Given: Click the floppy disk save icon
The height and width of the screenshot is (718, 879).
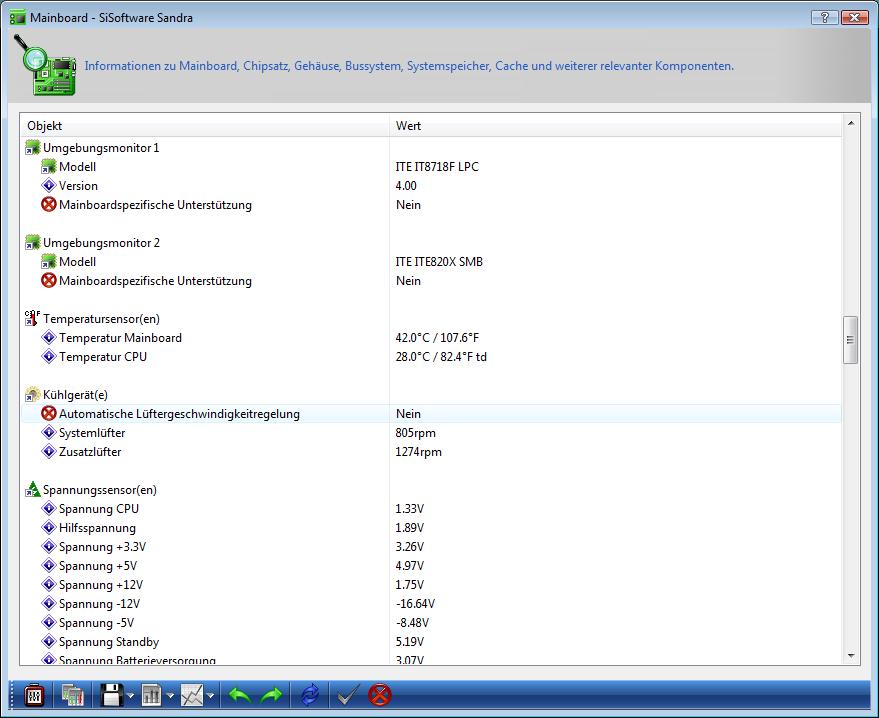Looking at the screenshot, I should (x=112, y=695).
